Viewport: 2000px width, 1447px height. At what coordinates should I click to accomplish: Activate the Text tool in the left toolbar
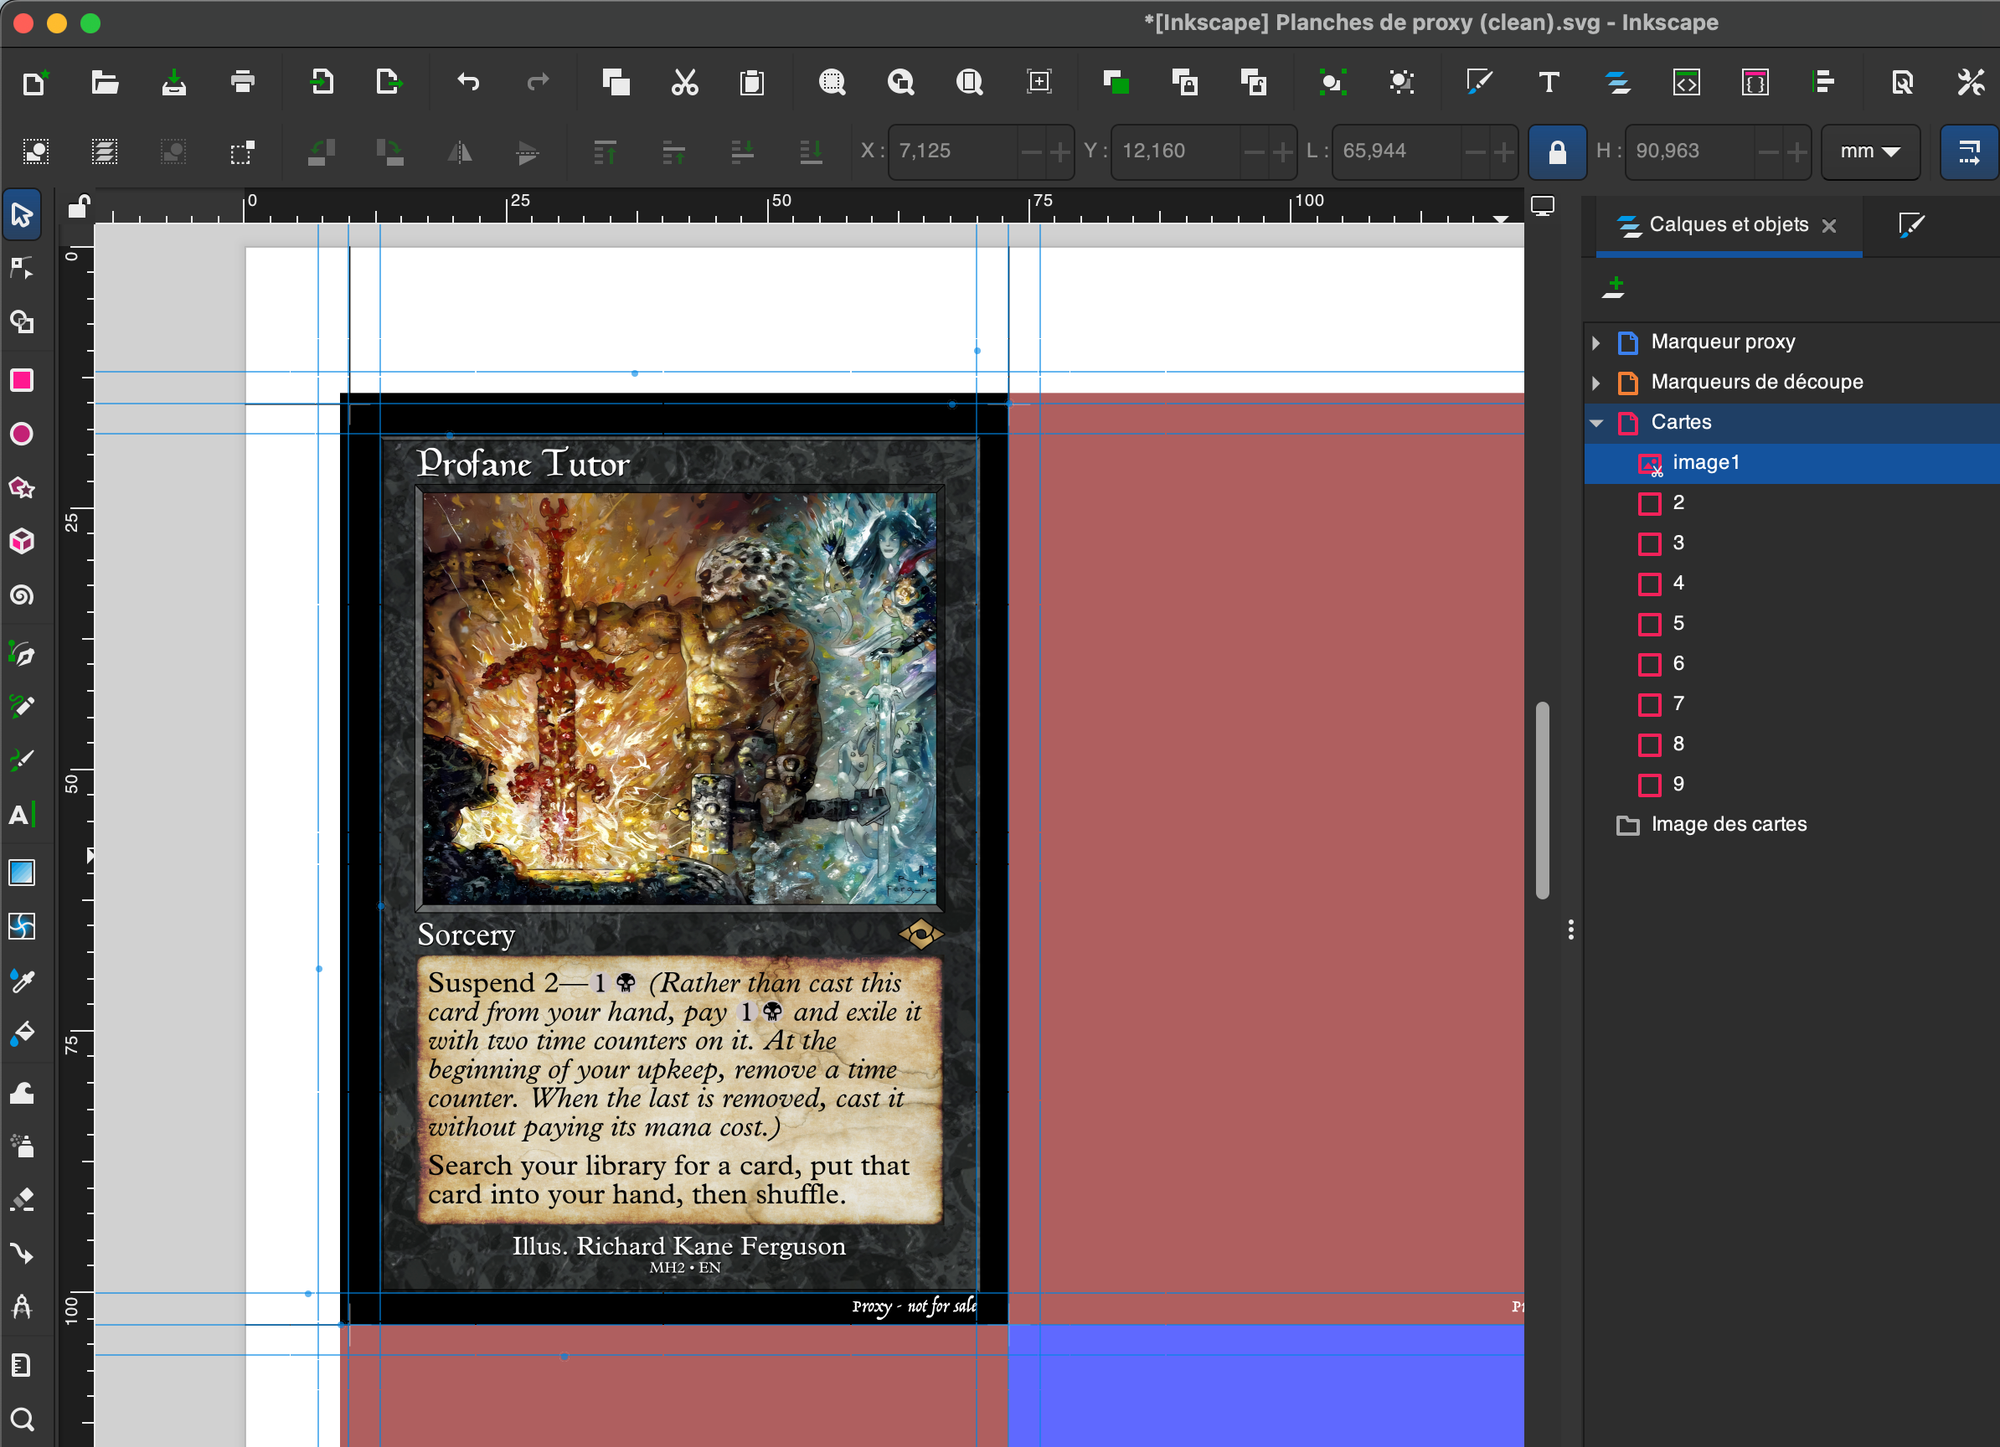(23, 815)
